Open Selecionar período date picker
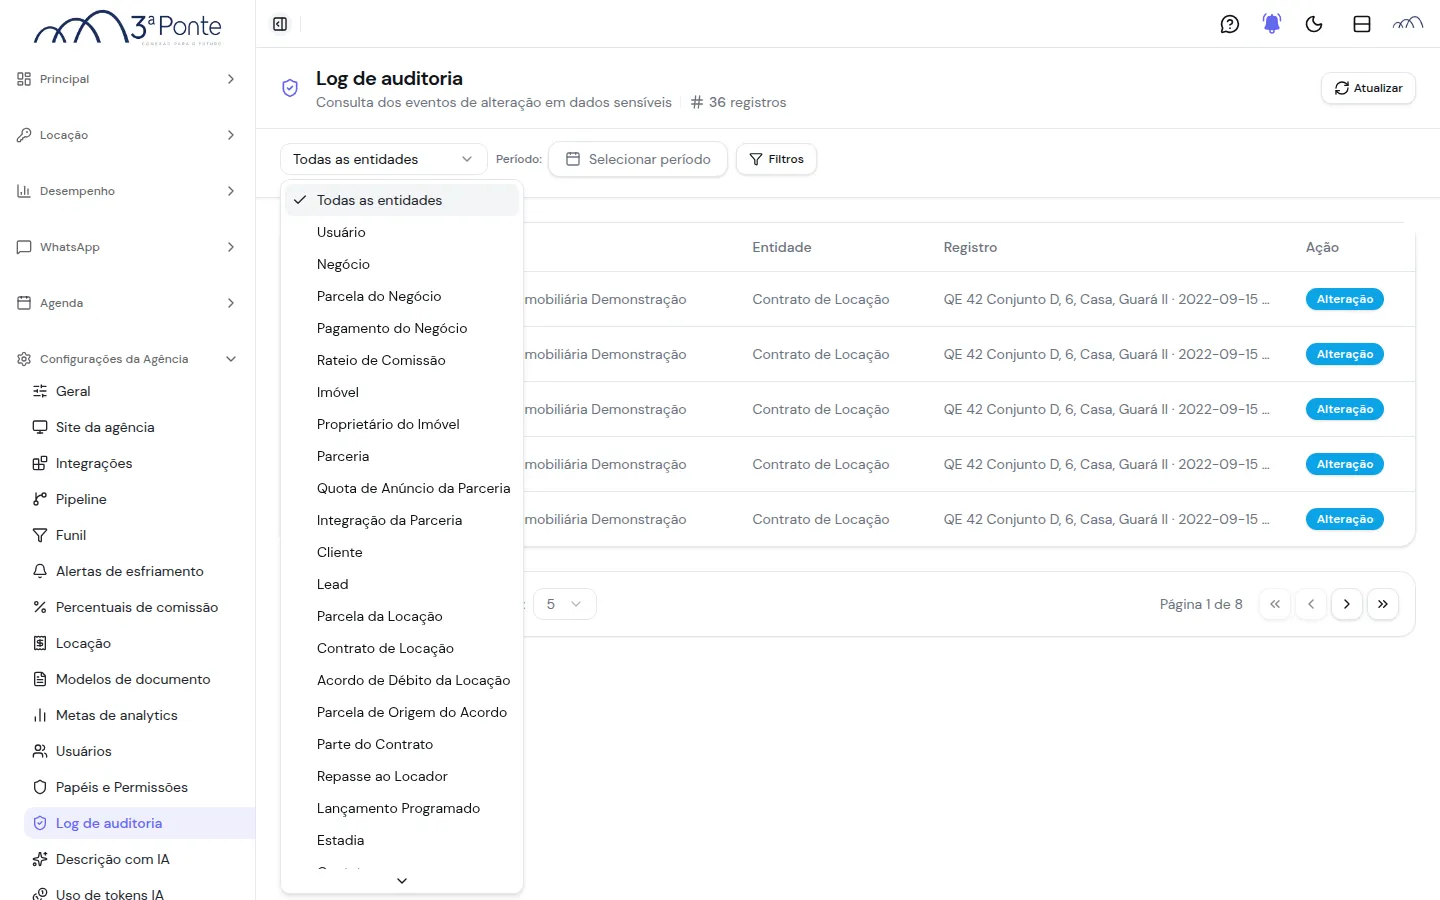Image resolution: width=1440 pixels, height=900 pixels. point(638,159)
